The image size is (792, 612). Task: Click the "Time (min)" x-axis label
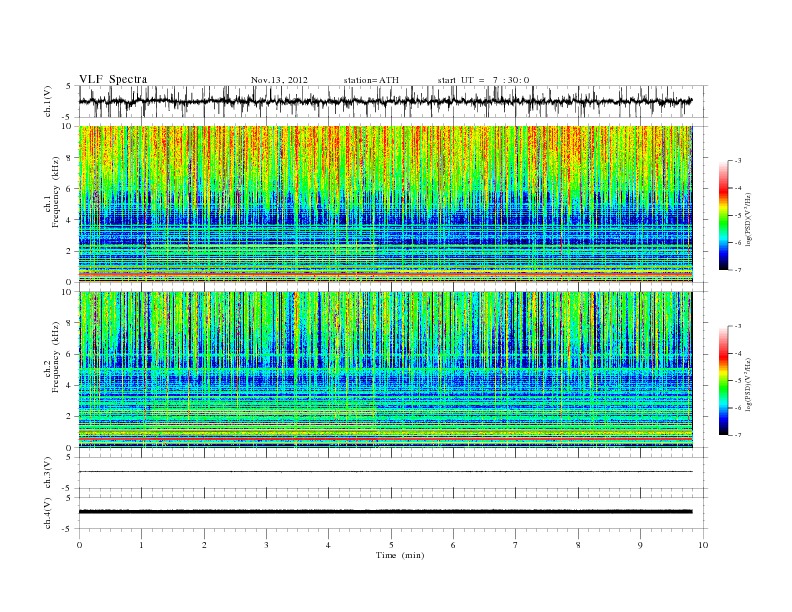point(400,555)
